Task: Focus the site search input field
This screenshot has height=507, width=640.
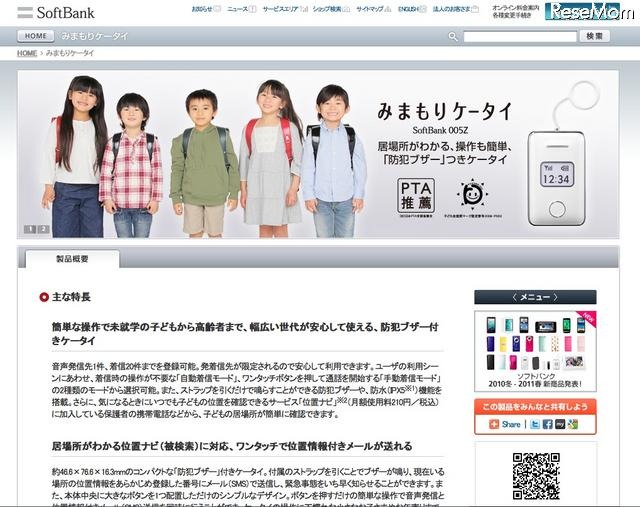Action: (x=520, y=36)
